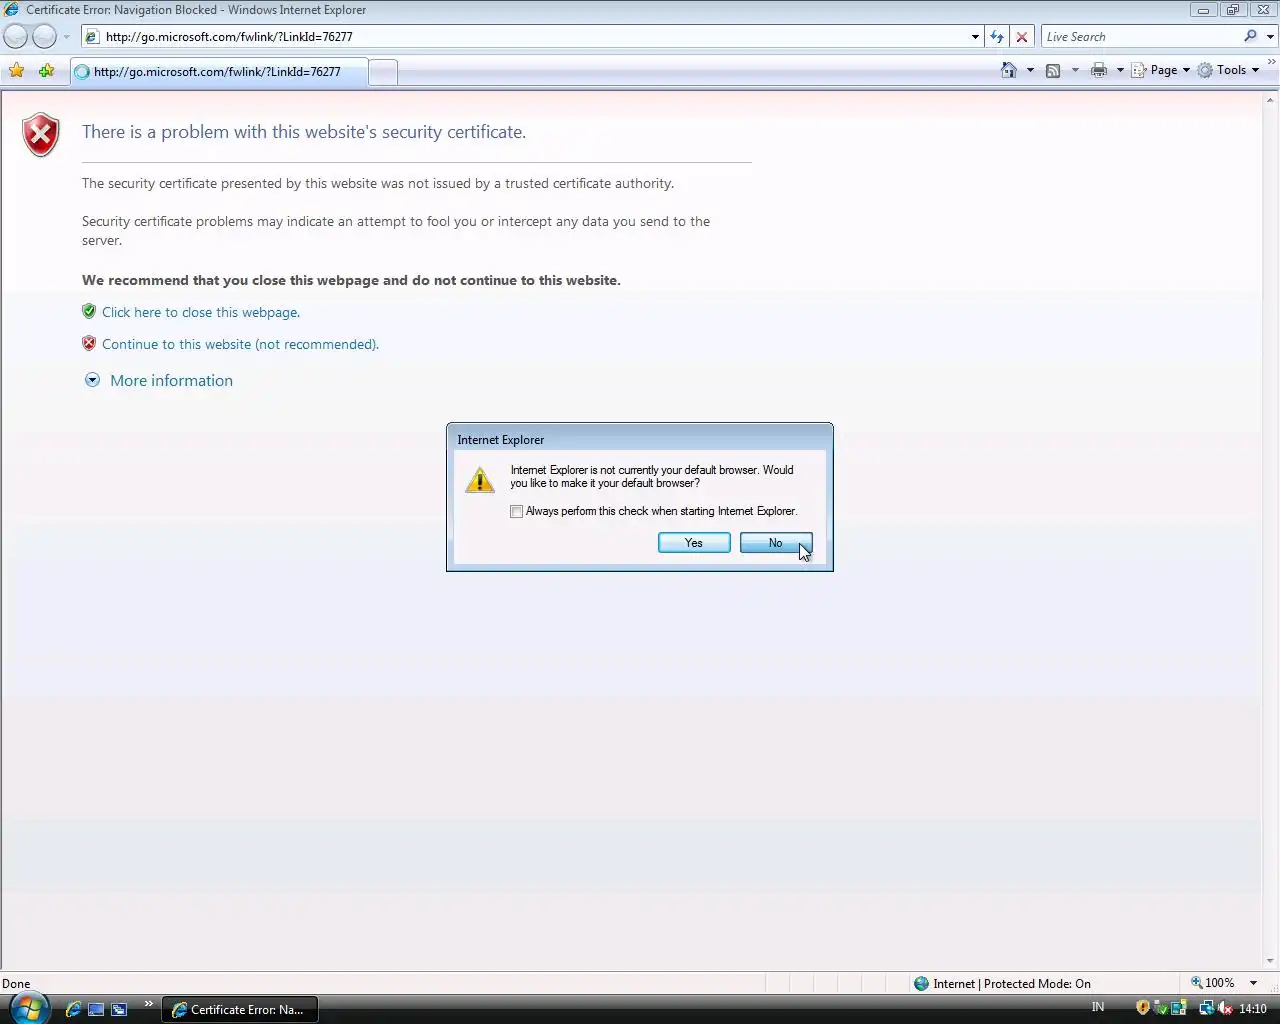Viewport: 1280px width, 1024px height.
Task: Open a new blank tab
Action: click(383, 72)
